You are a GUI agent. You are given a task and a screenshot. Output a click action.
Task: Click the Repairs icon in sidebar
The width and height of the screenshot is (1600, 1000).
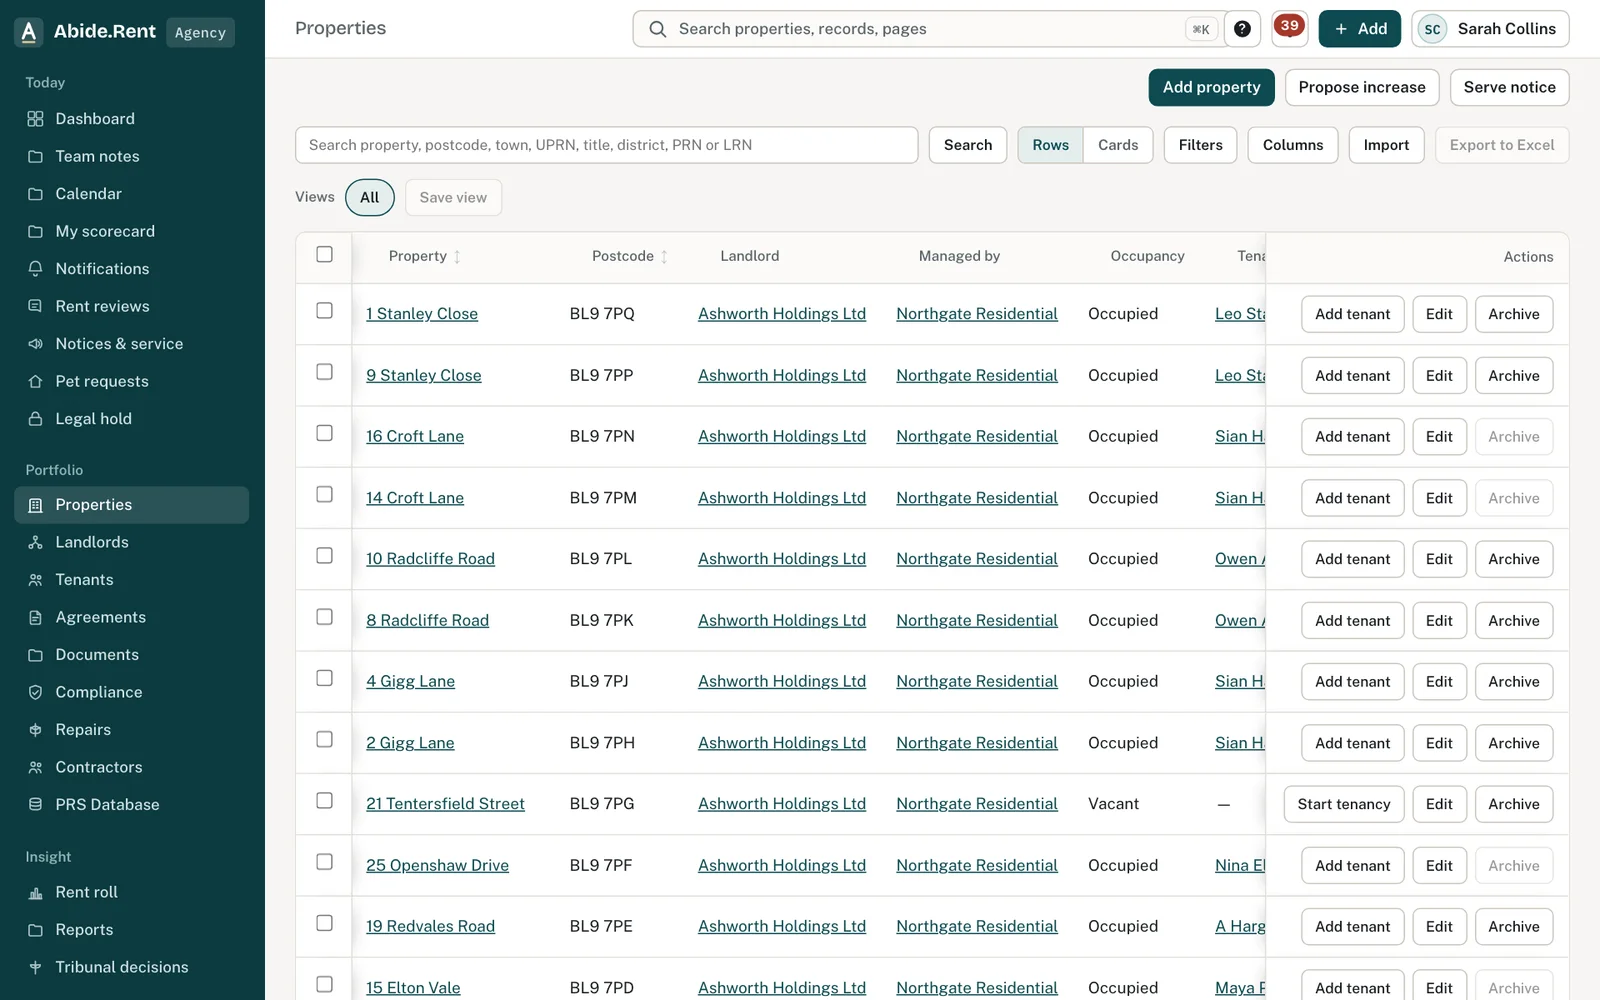point(35,730)
